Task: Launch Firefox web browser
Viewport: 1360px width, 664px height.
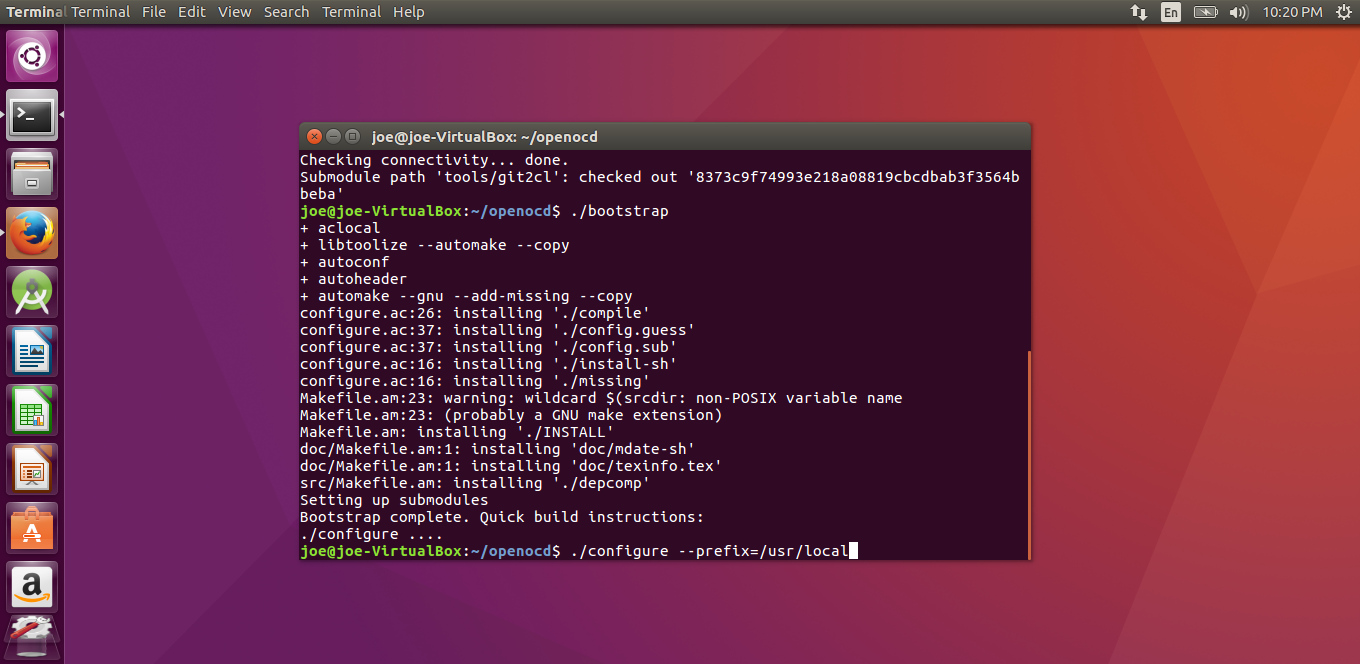Action: pos(33,234)
